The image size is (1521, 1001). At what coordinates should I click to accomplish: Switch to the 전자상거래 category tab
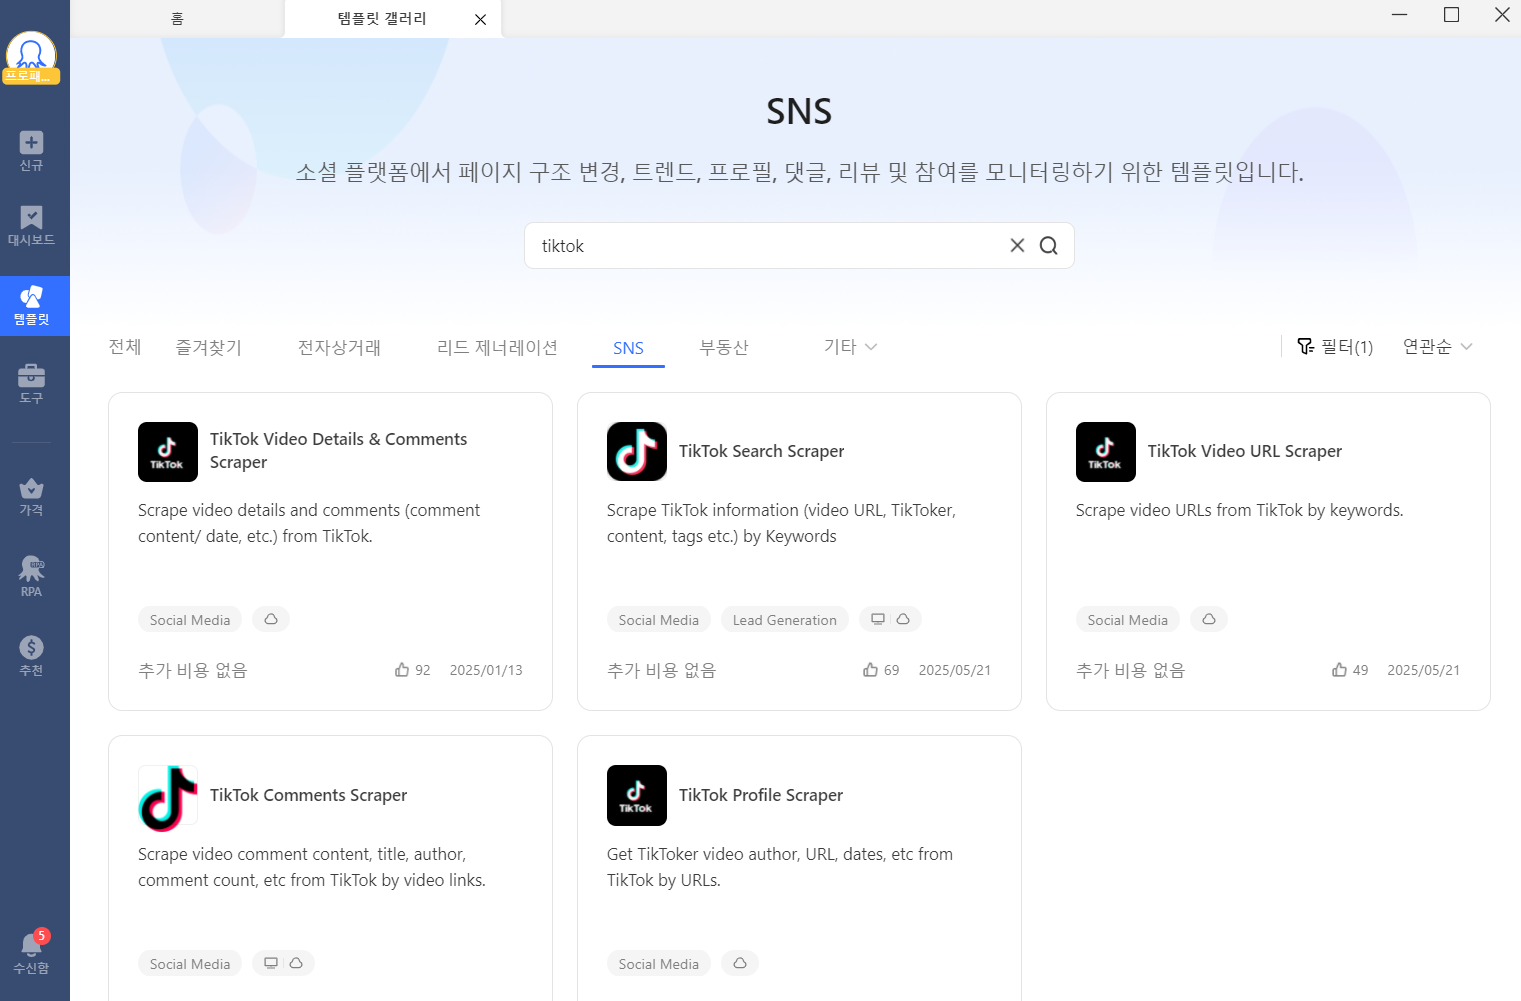click(x=339, y=347)
